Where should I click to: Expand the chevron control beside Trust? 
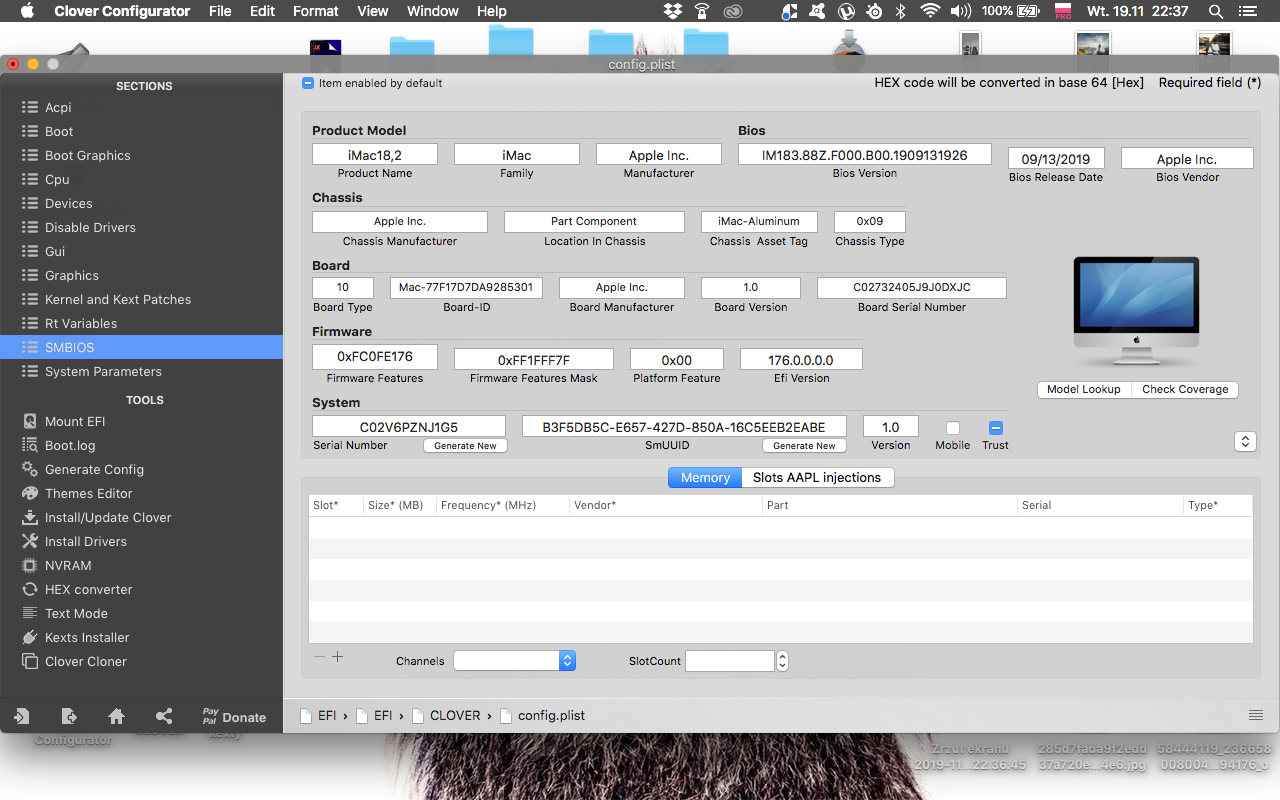click(x=1245, y=441)
